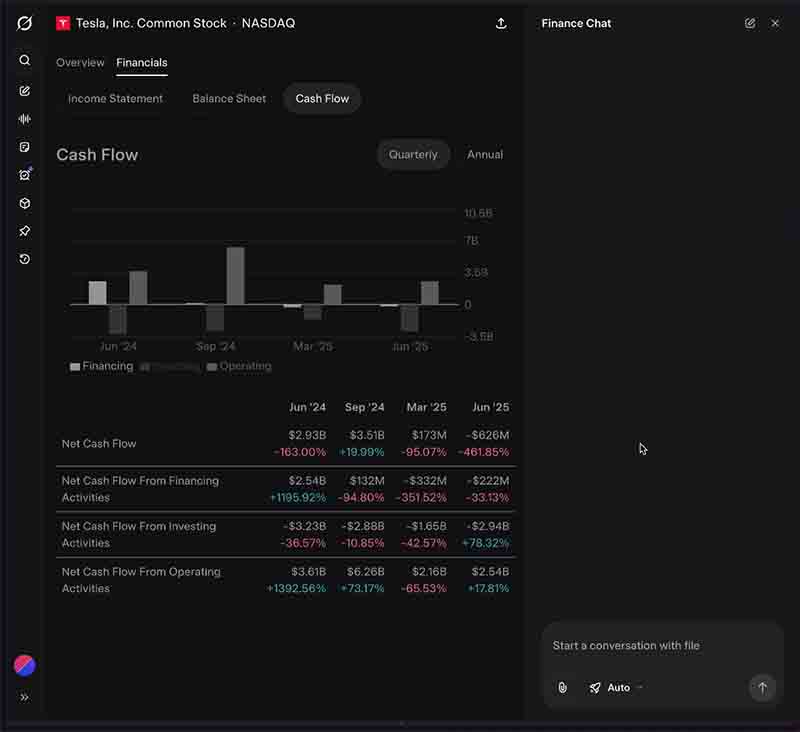Open new thread compose sidebar icon
The image size is (800, 732).
24,91
